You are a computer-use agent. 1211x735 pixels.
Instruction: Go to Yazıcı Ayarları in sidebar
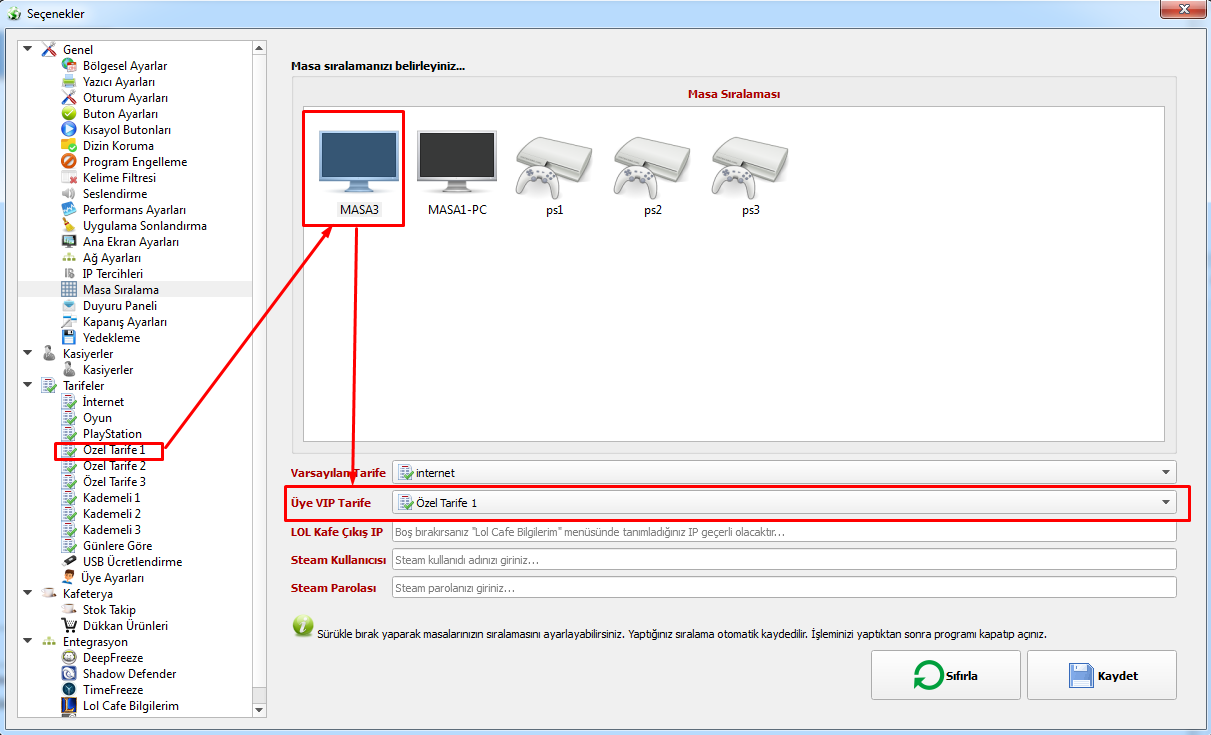click(x=118, y=82)
